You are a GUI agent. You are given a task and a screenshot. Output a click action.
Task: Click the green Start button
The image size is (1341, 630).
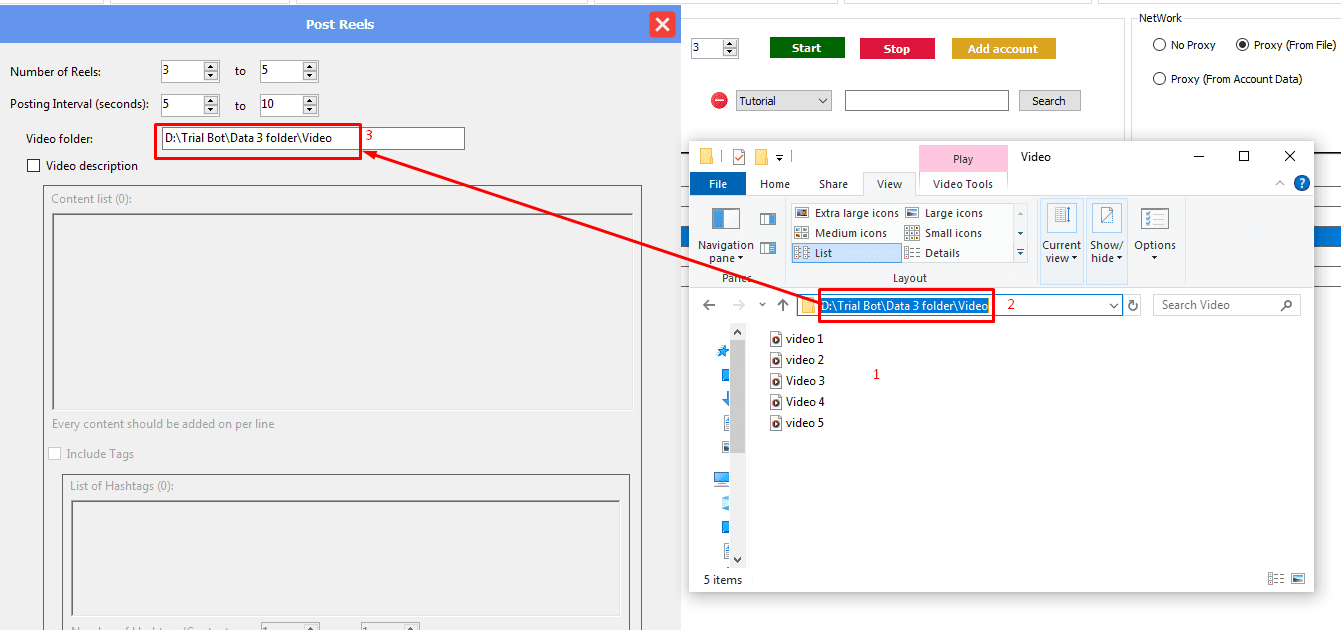coord(807,48)
